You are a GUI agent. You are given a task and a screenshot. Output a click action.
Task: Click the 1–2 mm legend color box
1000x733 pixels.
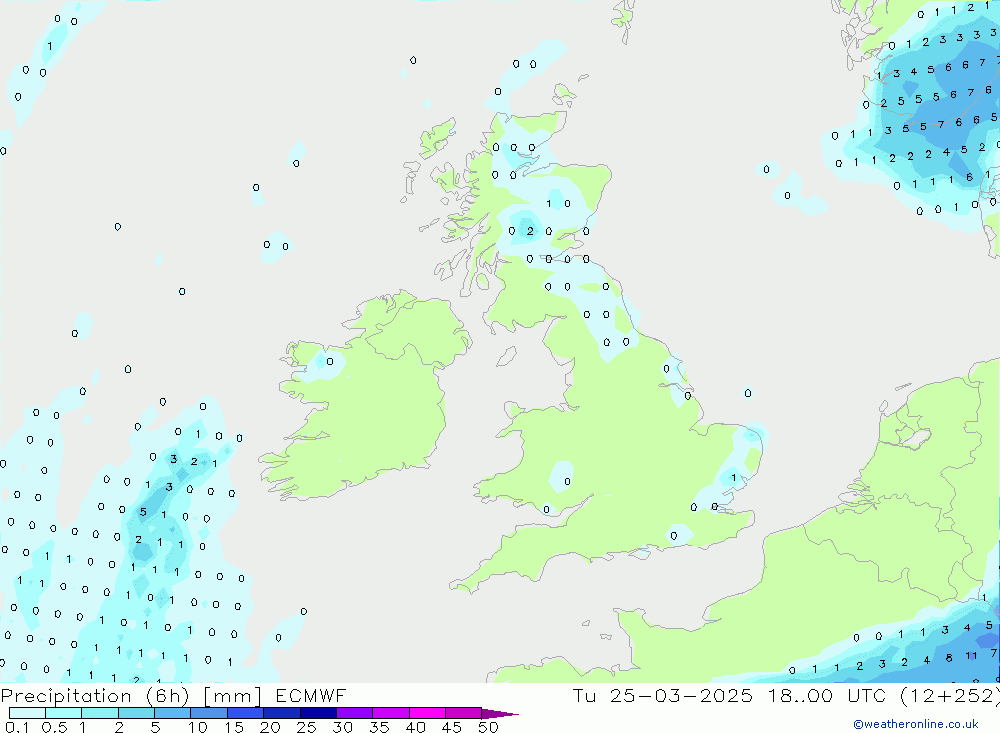coord(100,713)
